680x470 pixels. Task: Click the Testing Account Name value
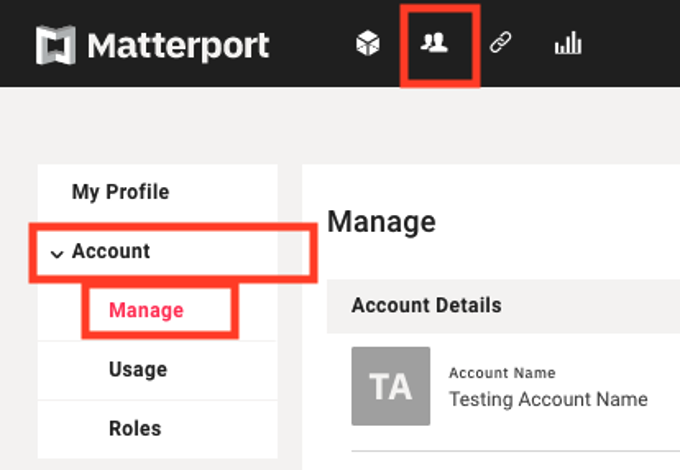(548, 399)
